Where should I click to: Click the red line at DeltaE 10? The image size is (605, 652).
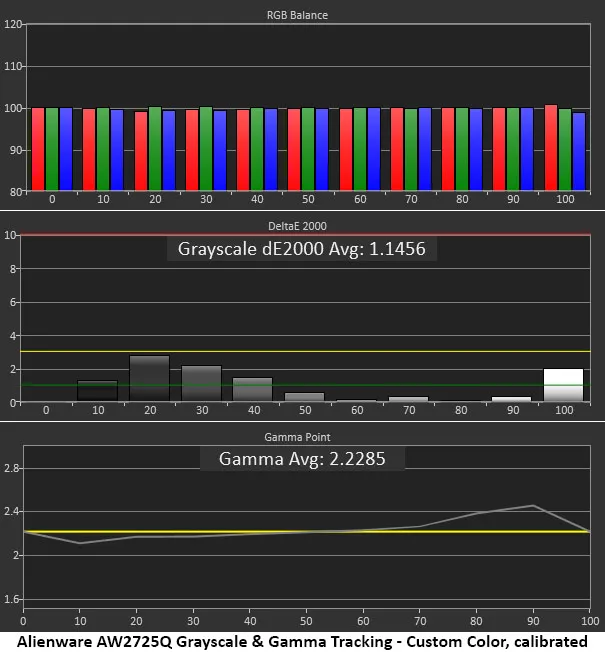[300, 235]
